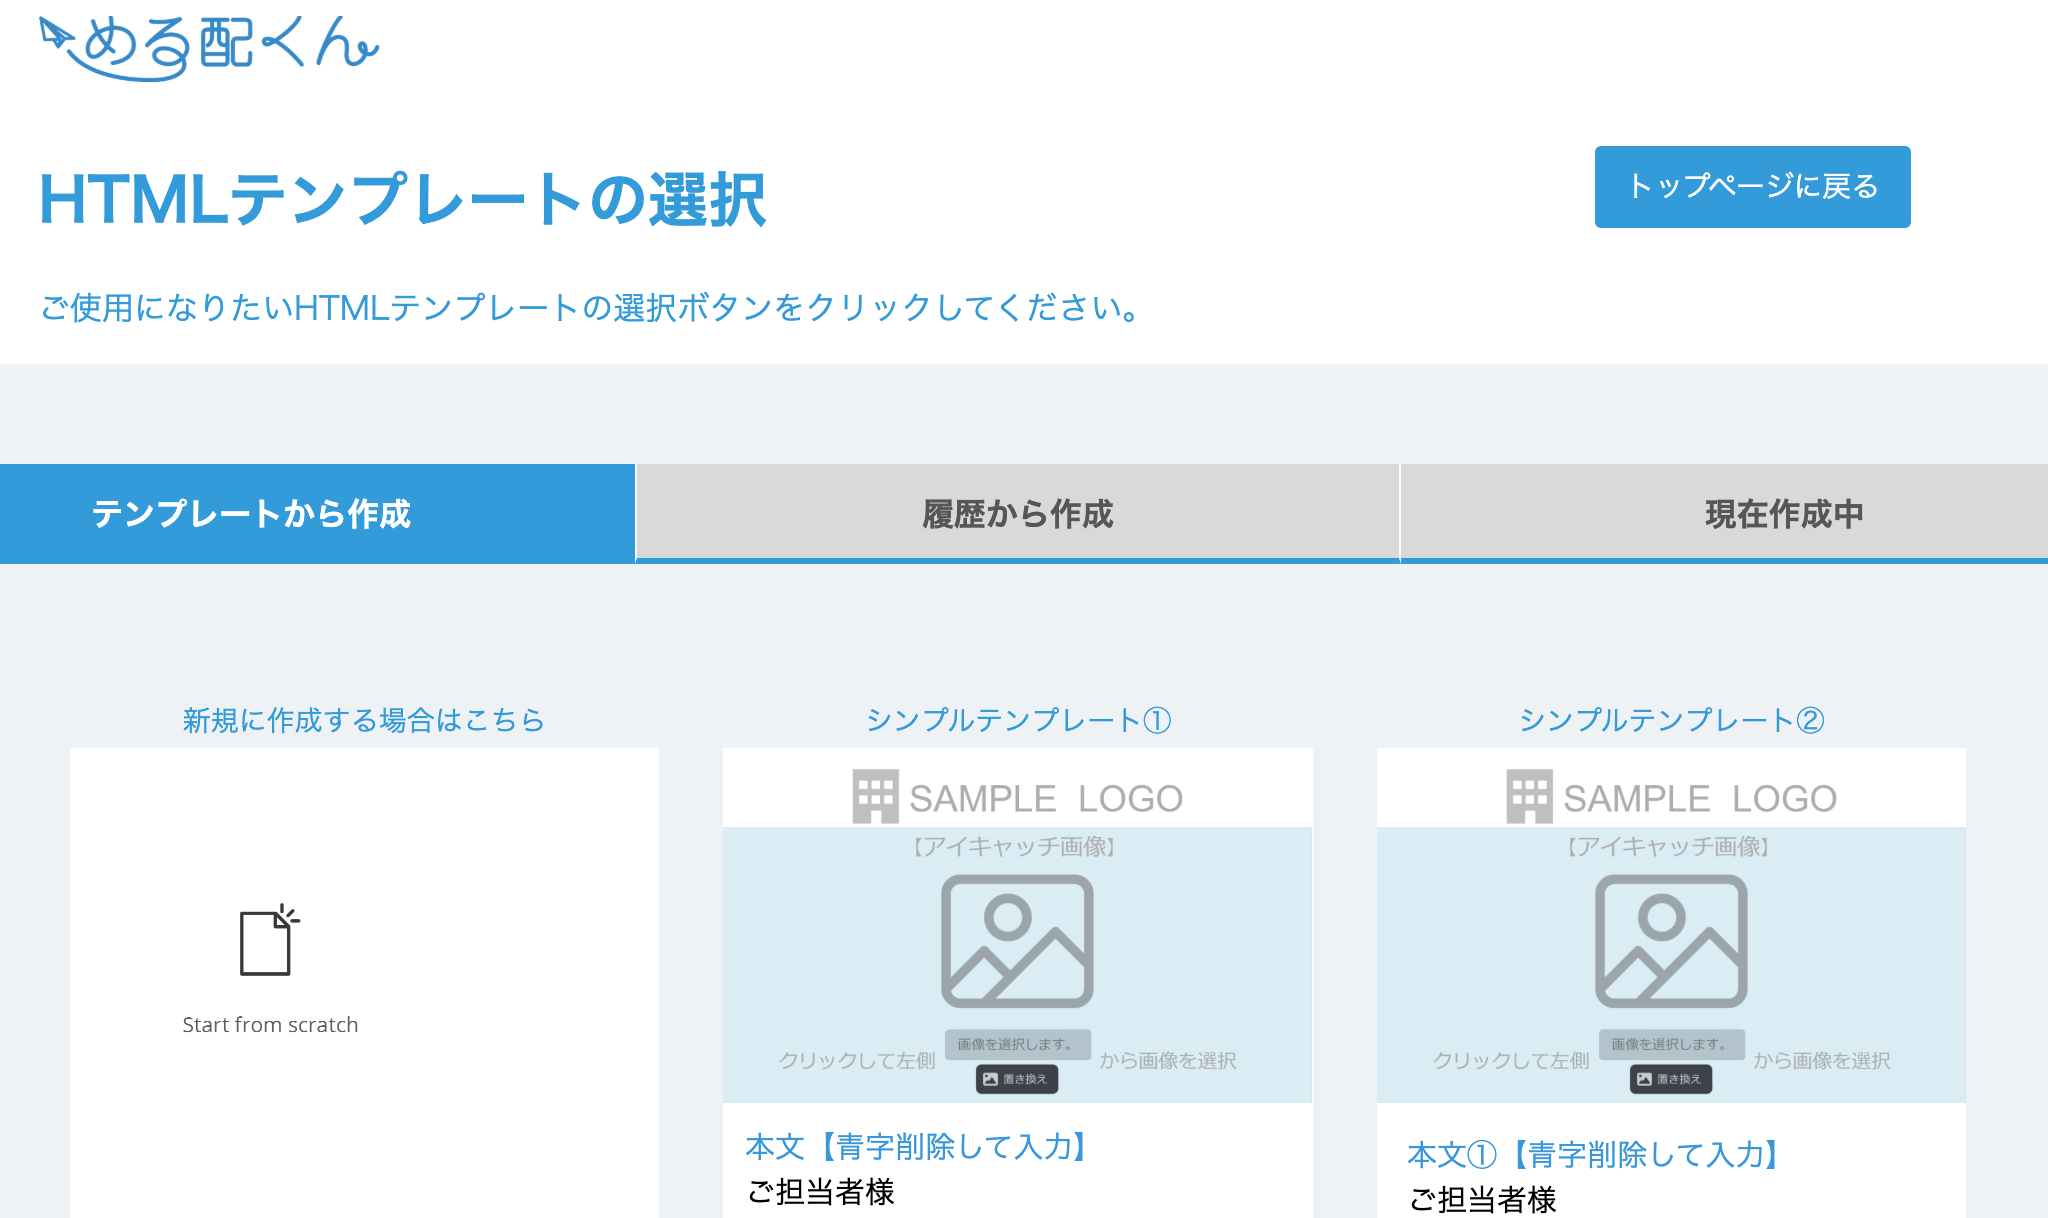Click 画像を選択します tooltip in Template ②
2048x1218 pixels.
[1671, 1044]
